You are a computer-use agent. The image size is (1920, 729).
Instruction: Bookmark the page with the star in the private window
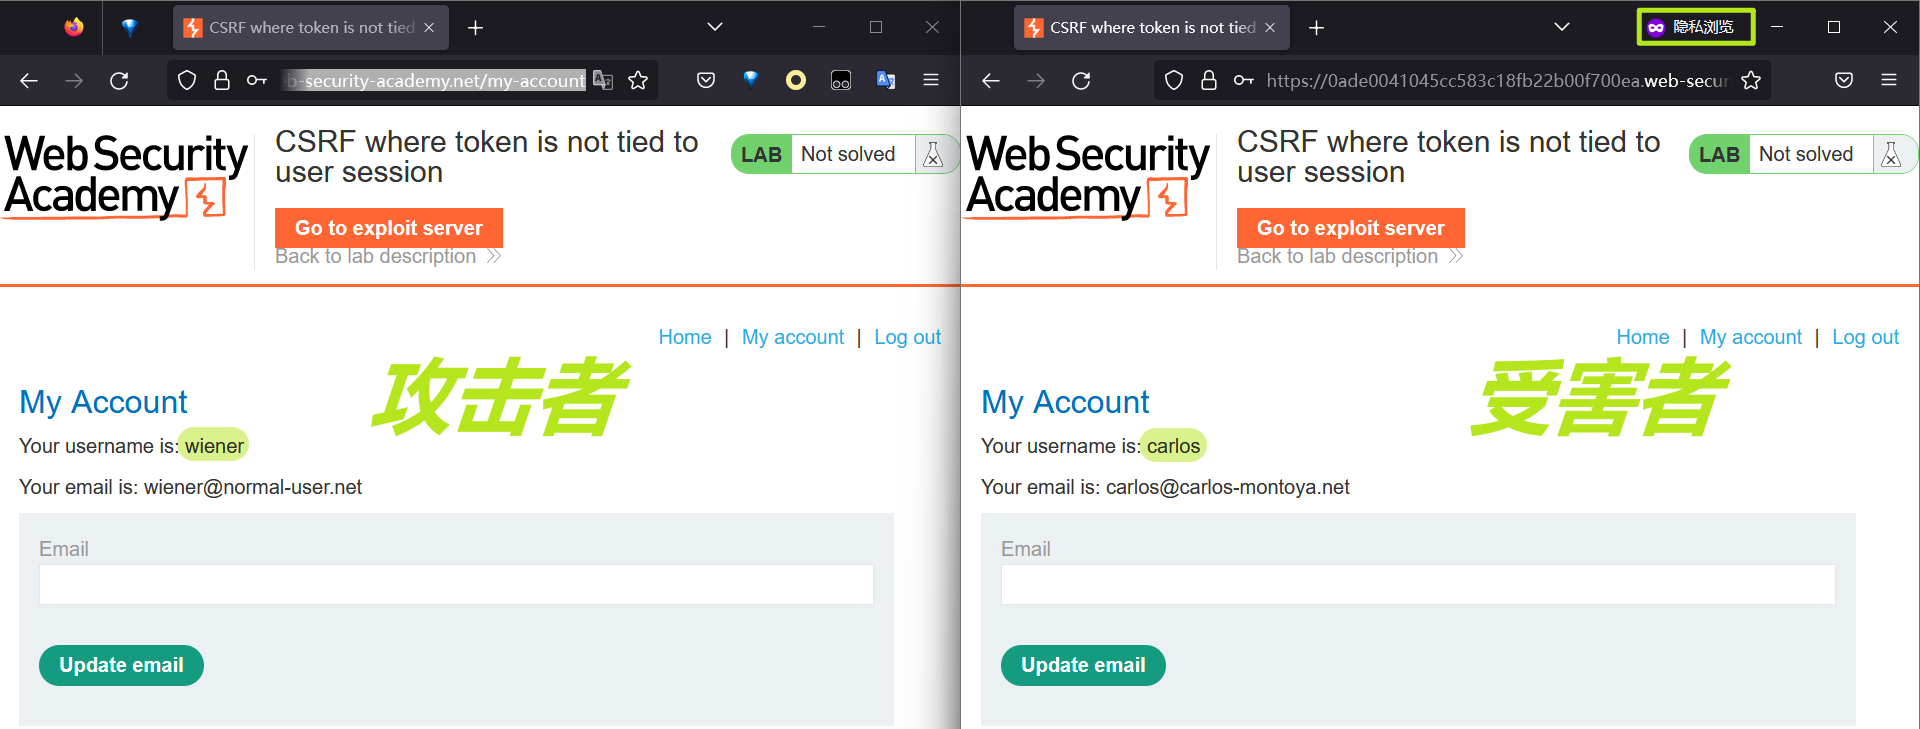1750,81
